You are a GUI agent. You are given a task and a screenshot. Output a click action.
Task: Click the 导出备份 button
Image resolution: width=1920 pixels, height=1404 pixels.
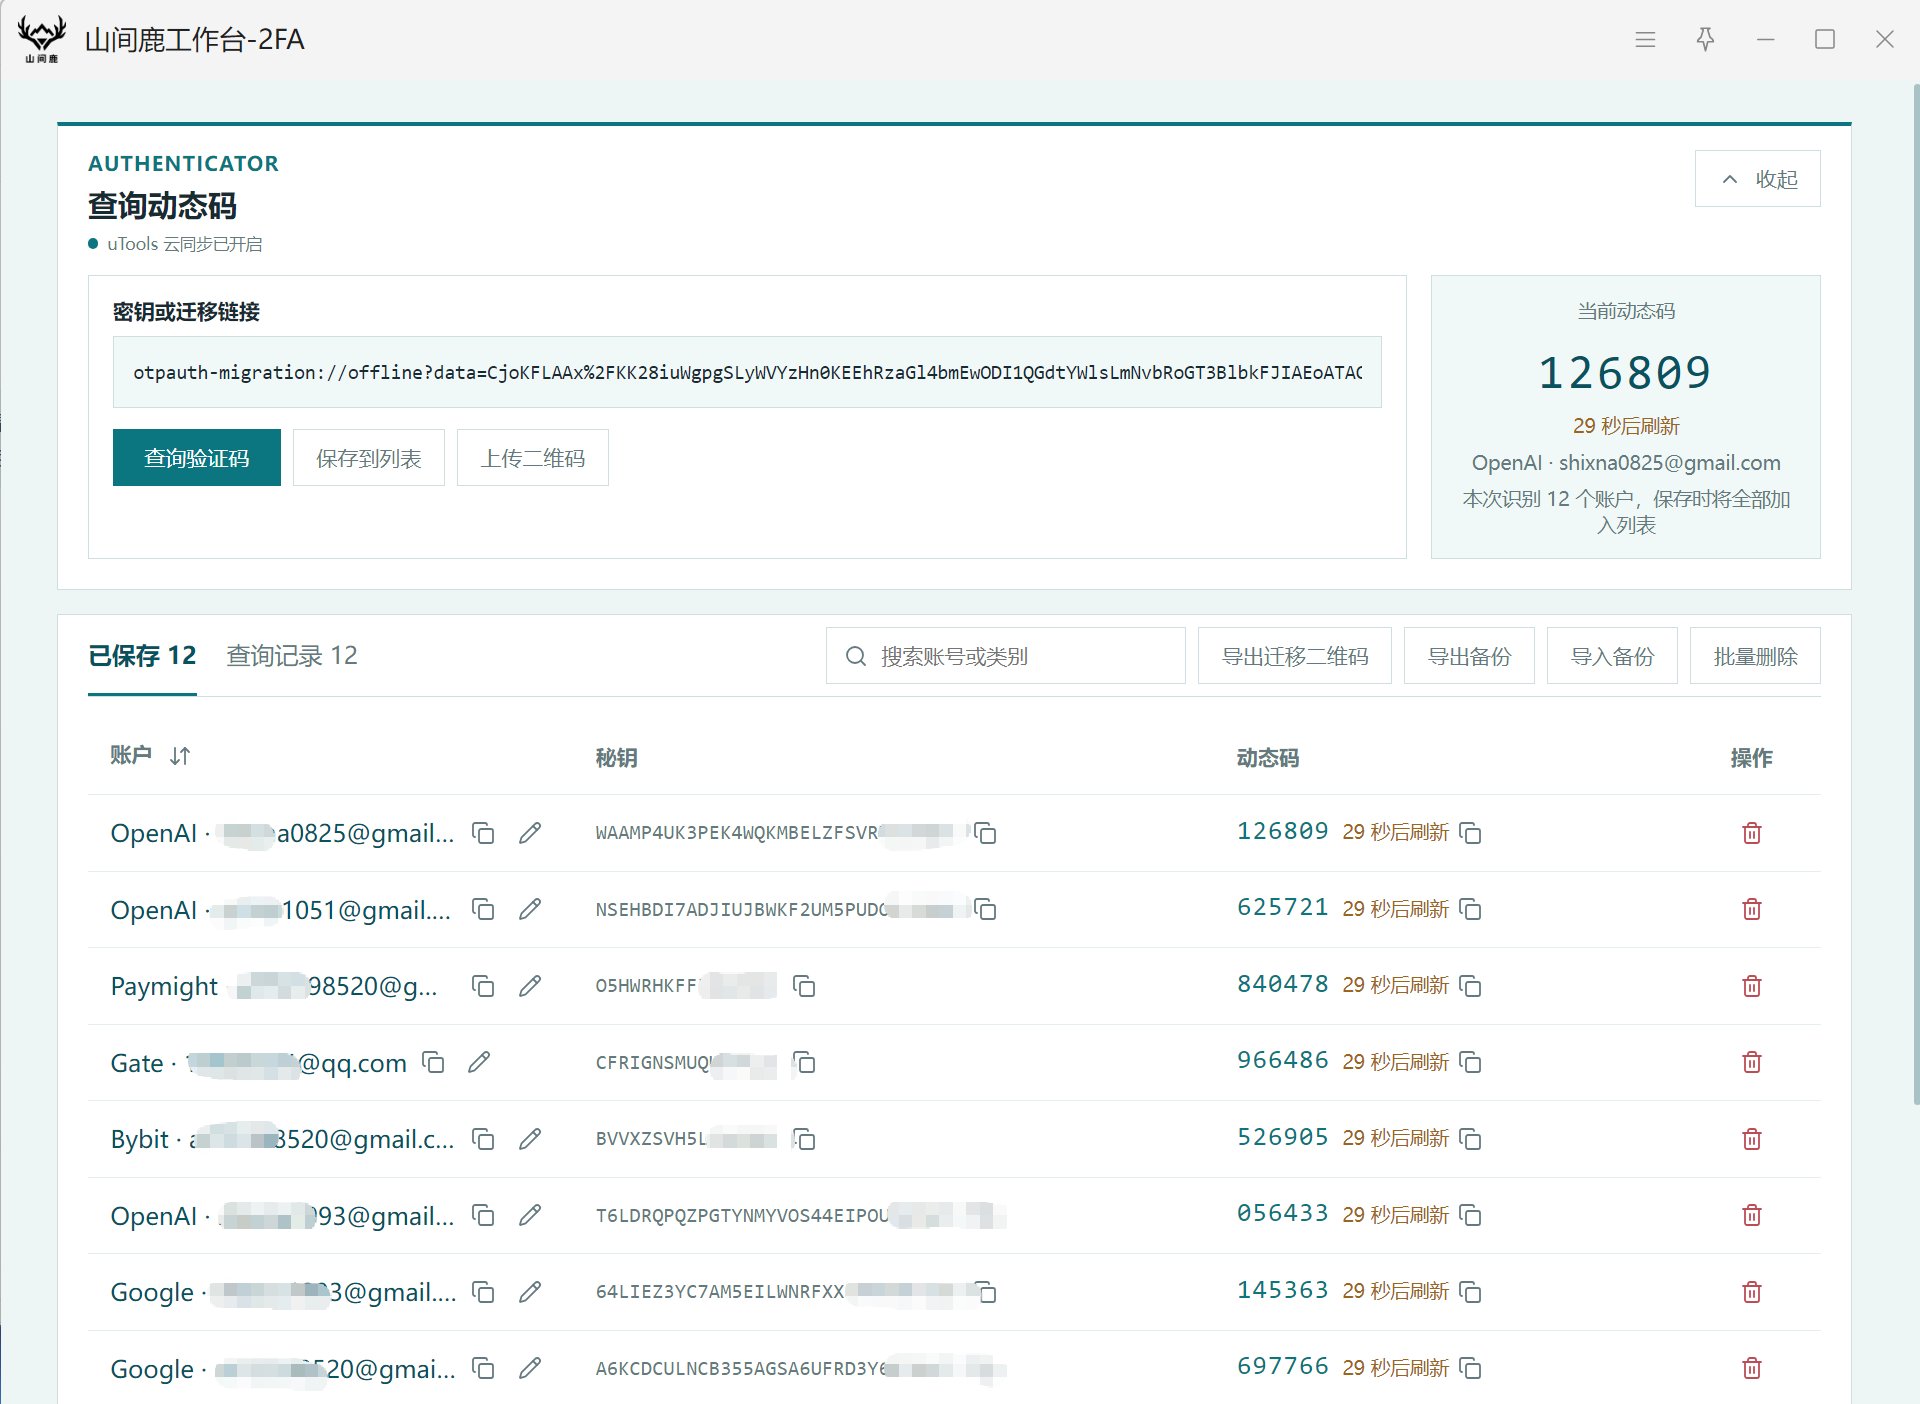pos(1469,656)
